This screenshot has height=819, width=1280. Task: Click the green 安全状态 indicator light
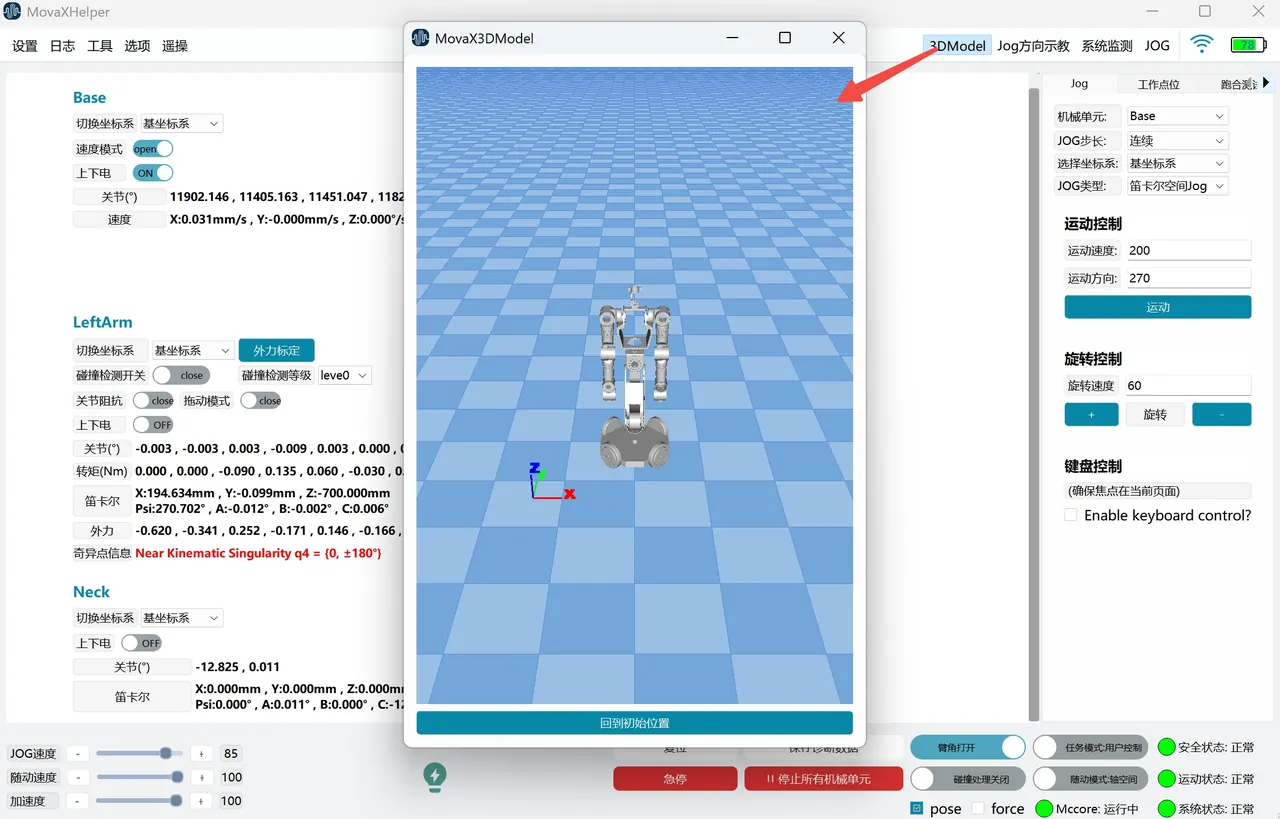click(1166, 747)
